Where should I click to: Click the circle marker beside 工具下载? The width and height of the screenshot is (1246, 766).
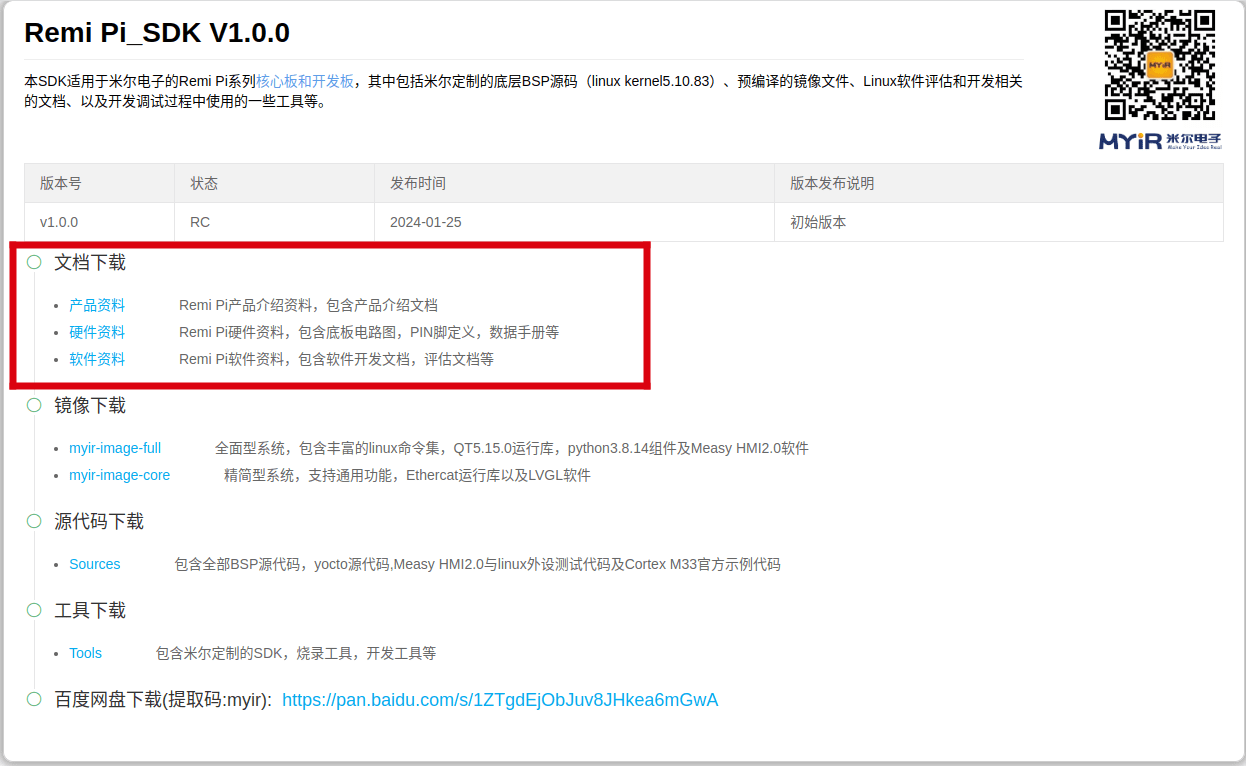coord(34,610)
